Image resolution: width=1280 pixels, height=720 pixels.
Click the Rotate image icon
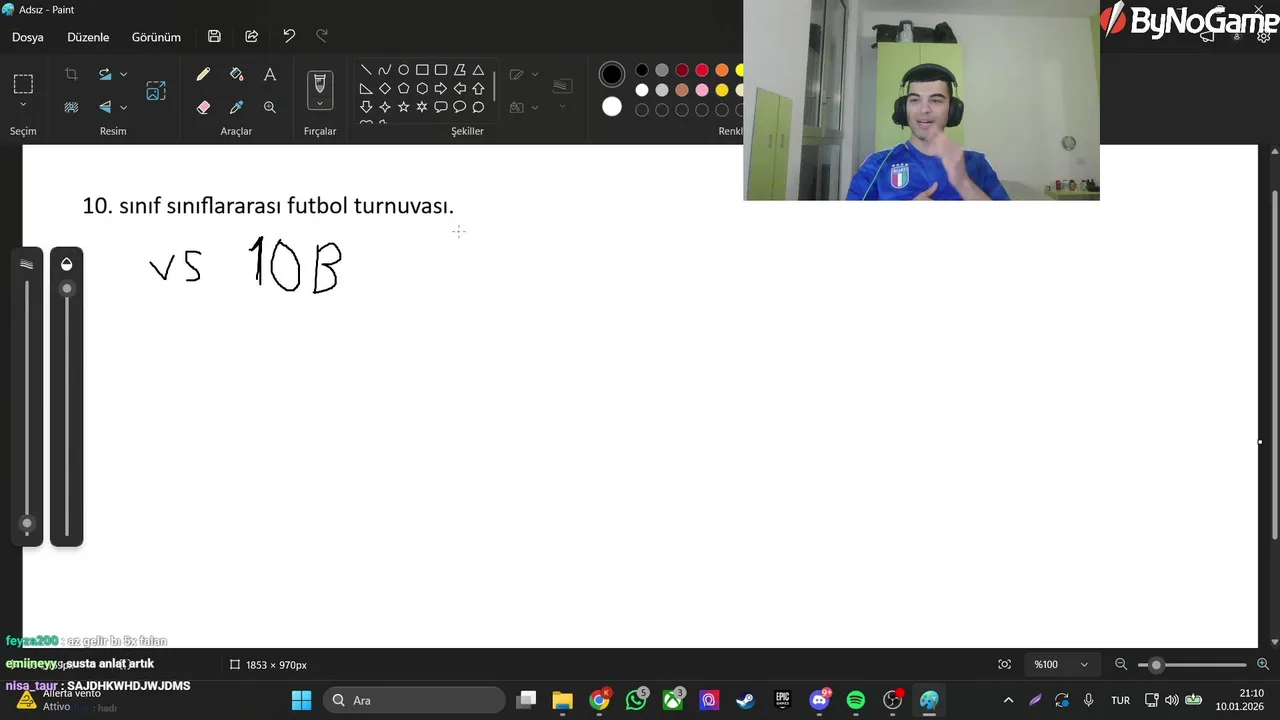[x=105, y=74]
